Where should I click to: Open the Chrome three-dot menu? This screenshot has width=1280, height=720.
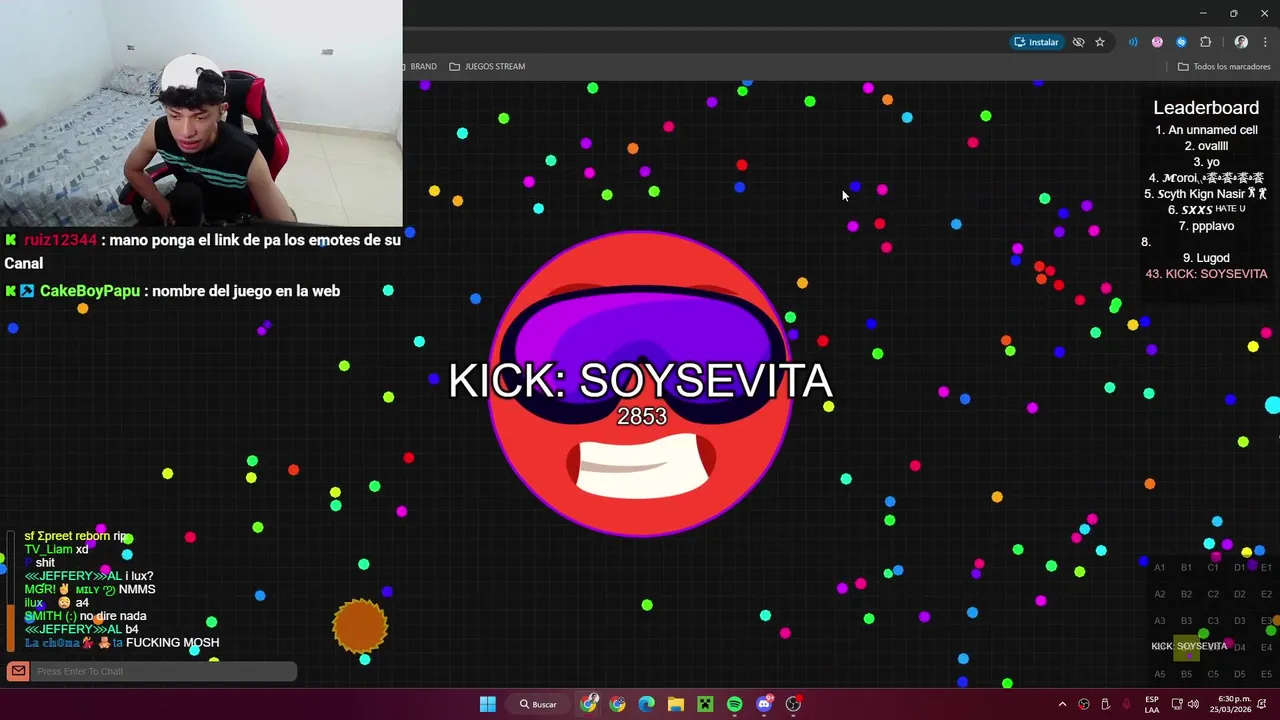point(1265,42)
